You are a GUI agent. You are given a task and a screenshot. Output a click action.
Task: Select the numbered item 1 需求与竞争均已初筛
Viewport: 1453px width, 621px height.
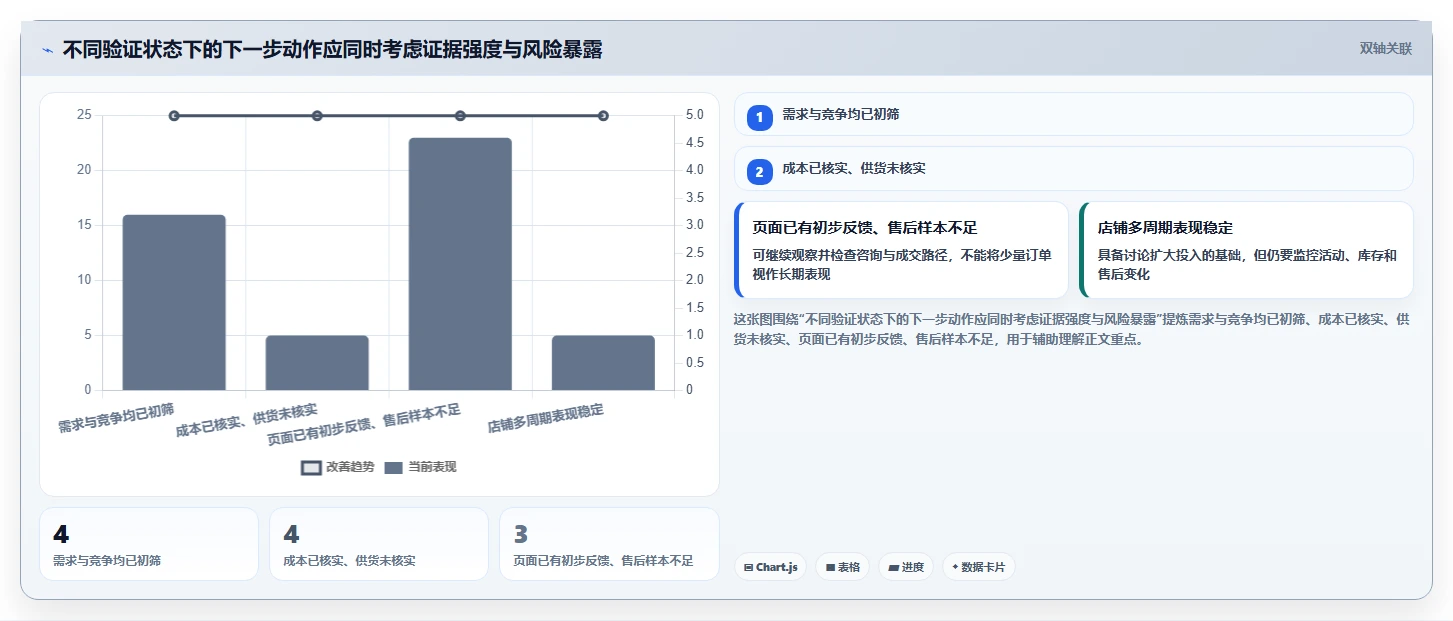click(1074, 114)
